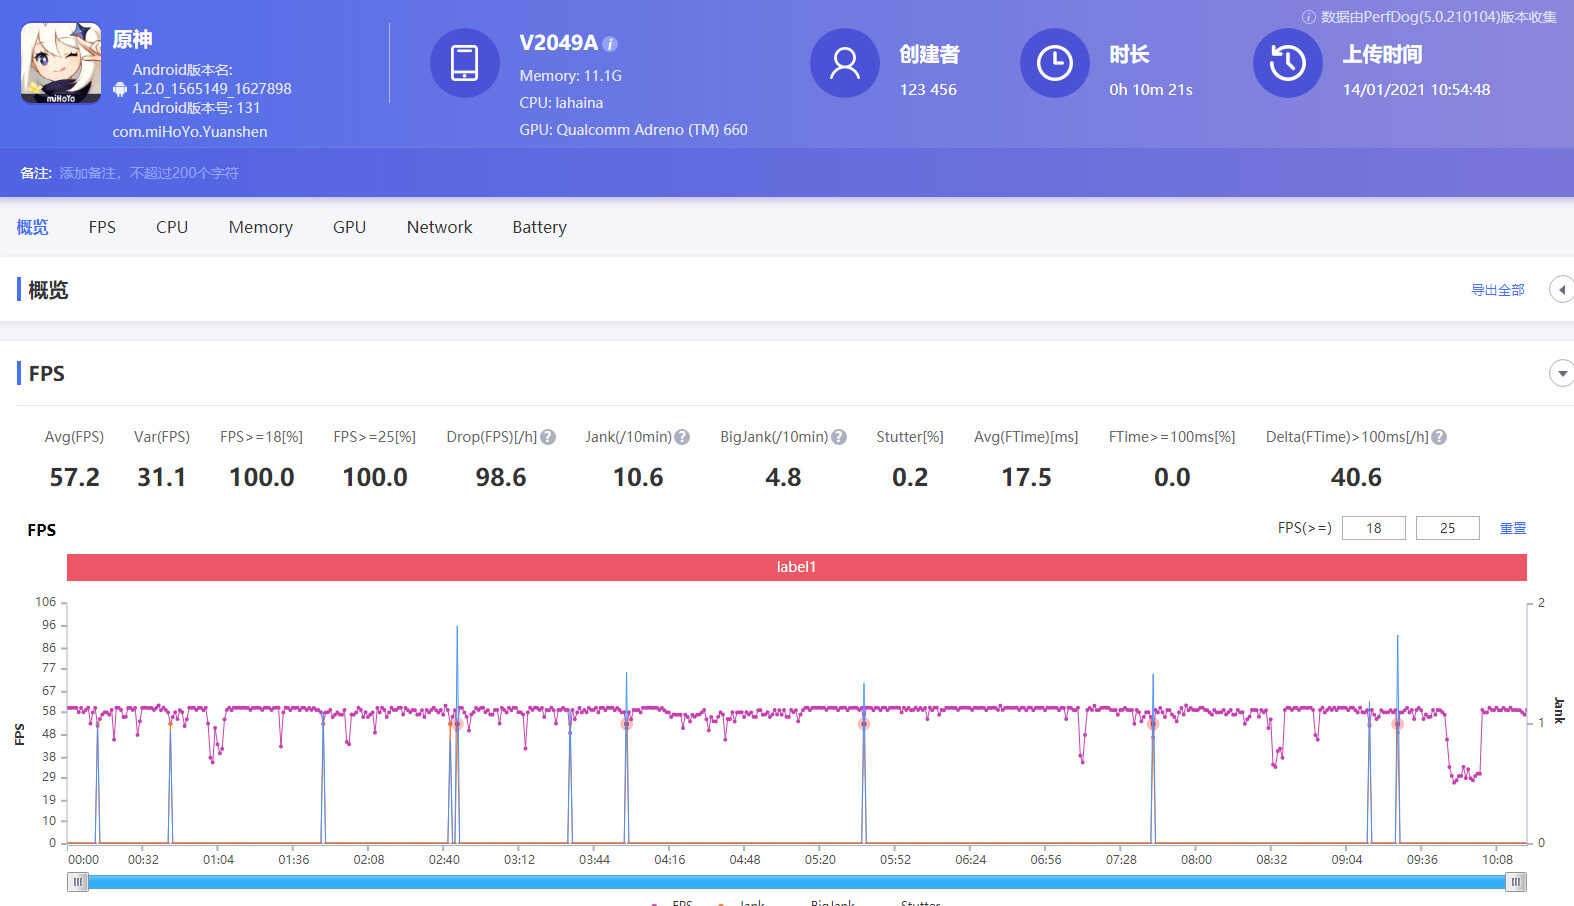
Task: Click the duration clock icon
Action: pos(1055,63)
